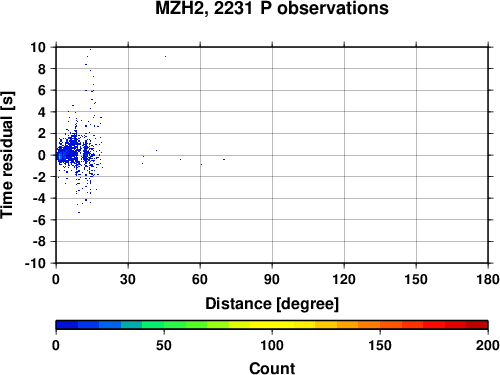
Task: Click the green high-count cluster at zero distance
Action: [60, 156]
